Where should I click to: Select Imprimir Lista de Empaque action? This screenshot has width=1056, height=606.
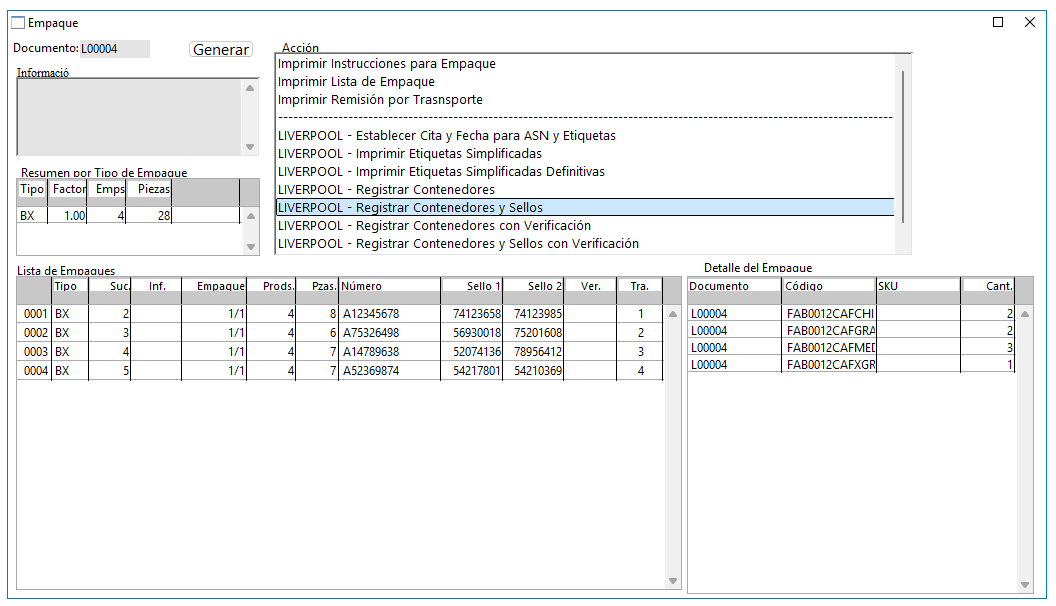356,82
